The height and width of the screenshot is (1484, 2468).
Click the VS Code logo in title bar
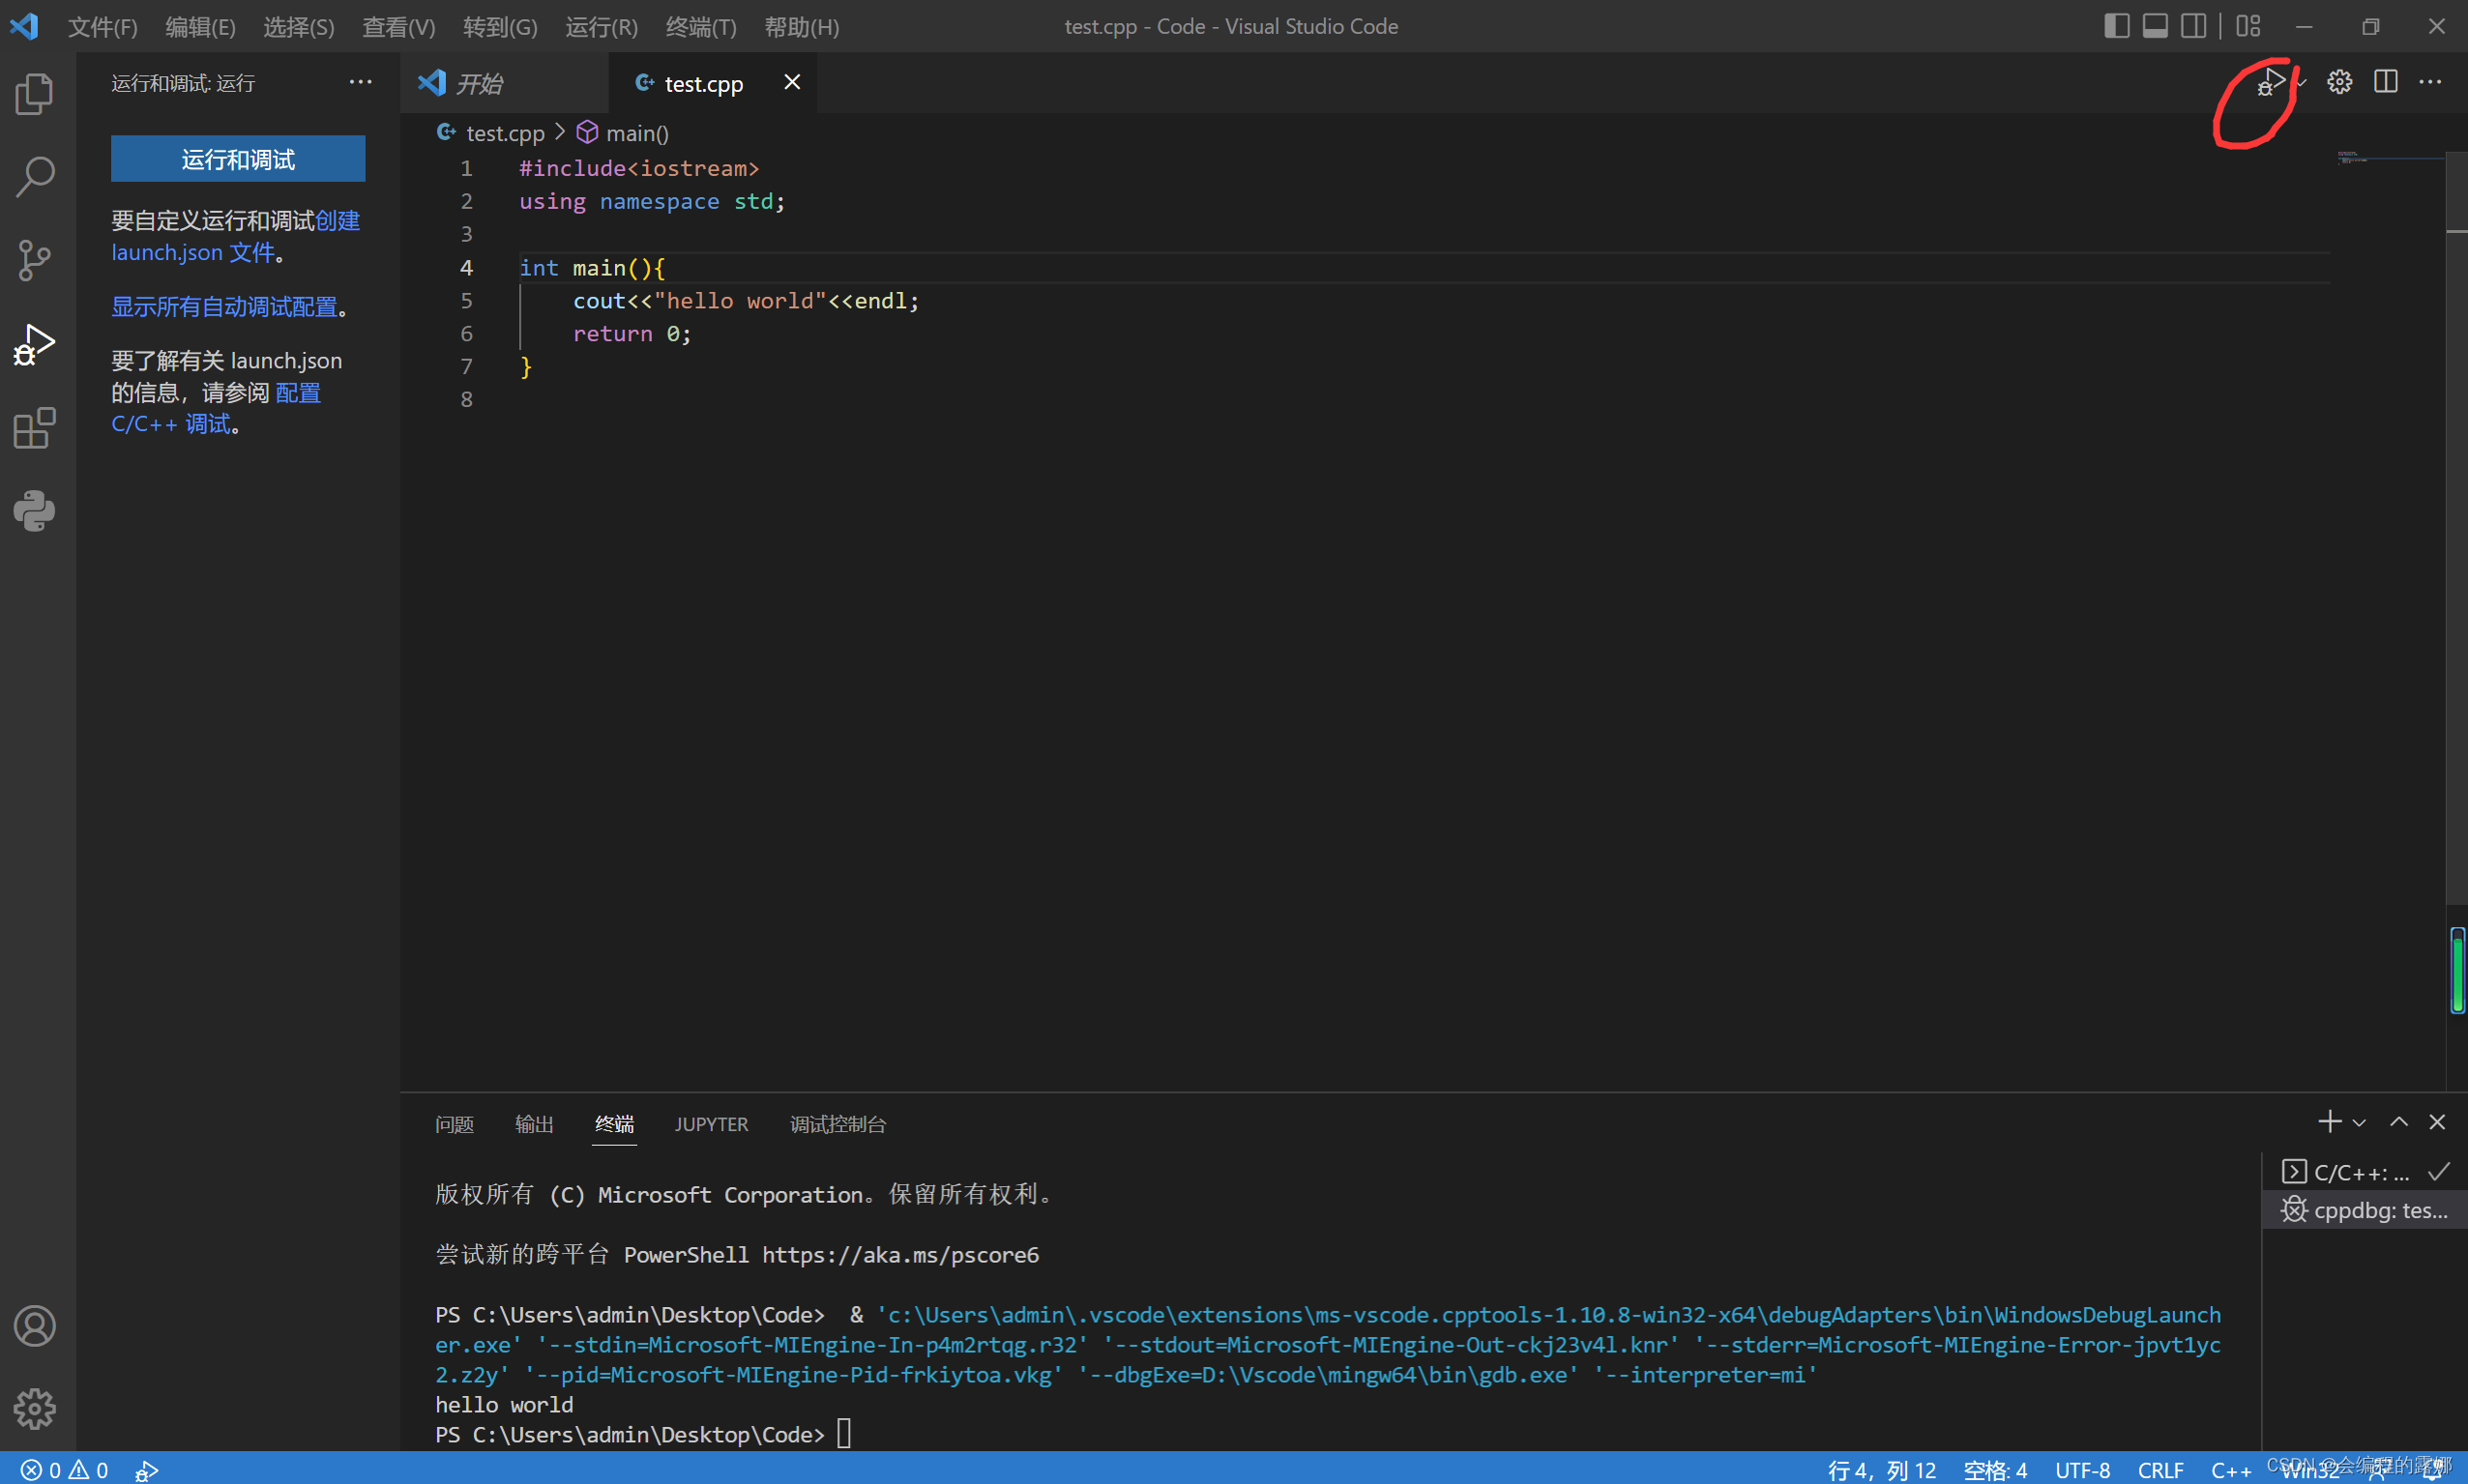[x=24, y=26]
